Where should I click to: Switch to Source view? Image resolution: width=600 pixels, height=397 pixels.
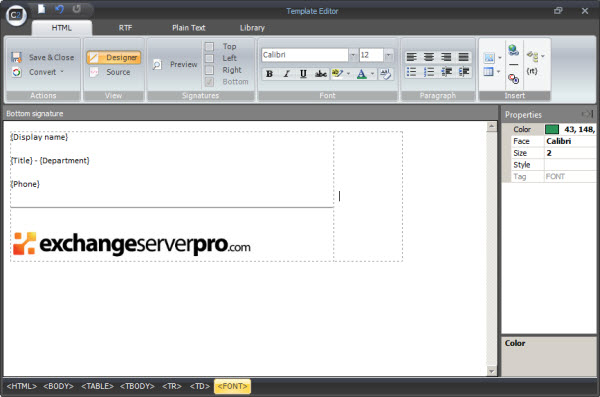(x=111, y=72)
